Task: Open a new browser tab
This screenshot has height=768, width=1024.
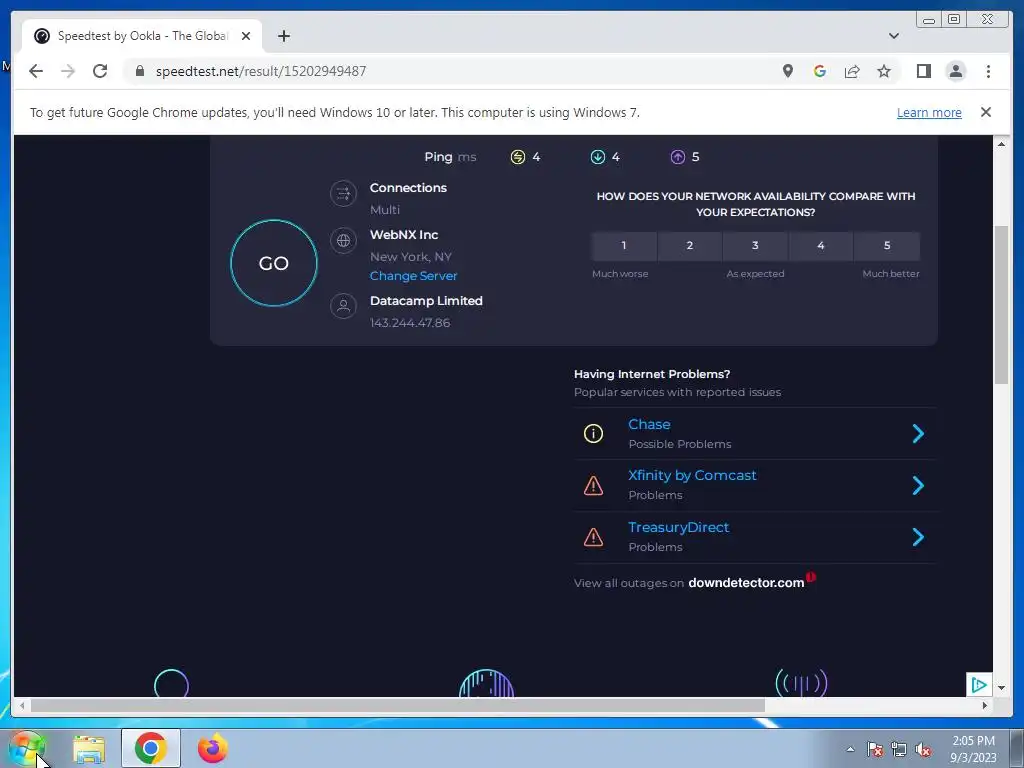Action: (283, 36)
